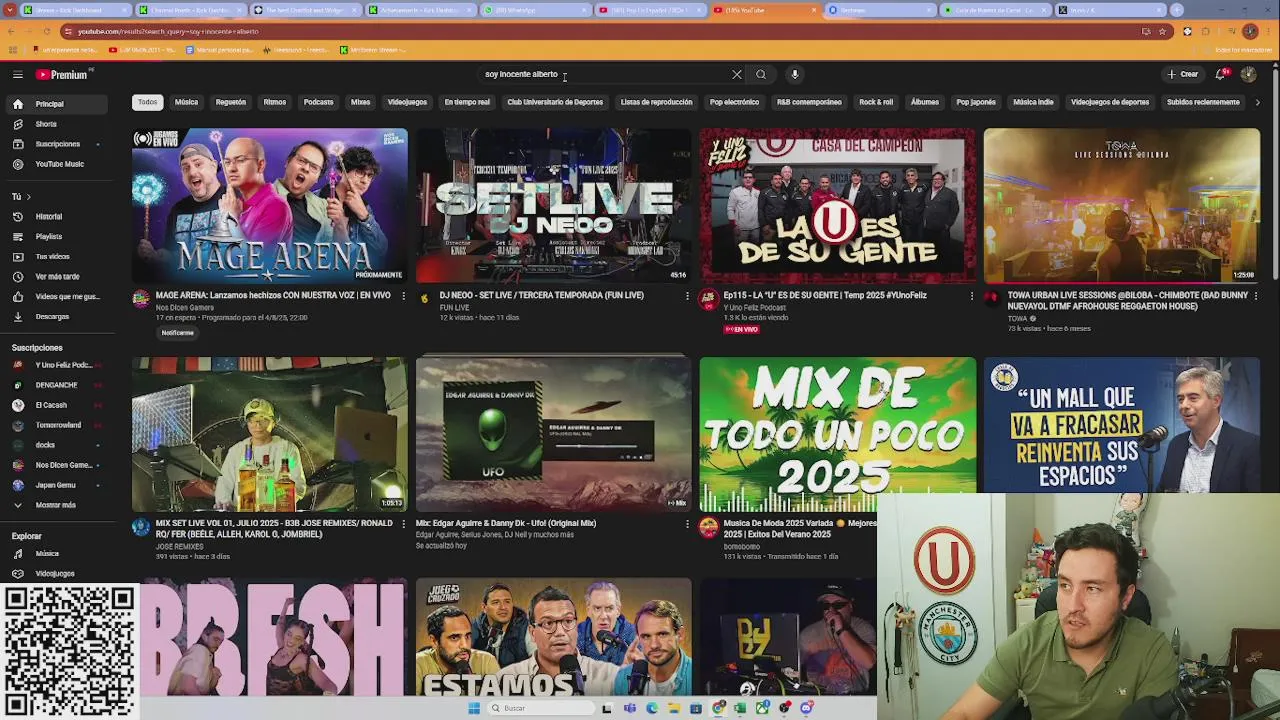Open options menu for DJ NEOO video
Image resolution: width=1280 pixels, height=720 pixels.
687,296
